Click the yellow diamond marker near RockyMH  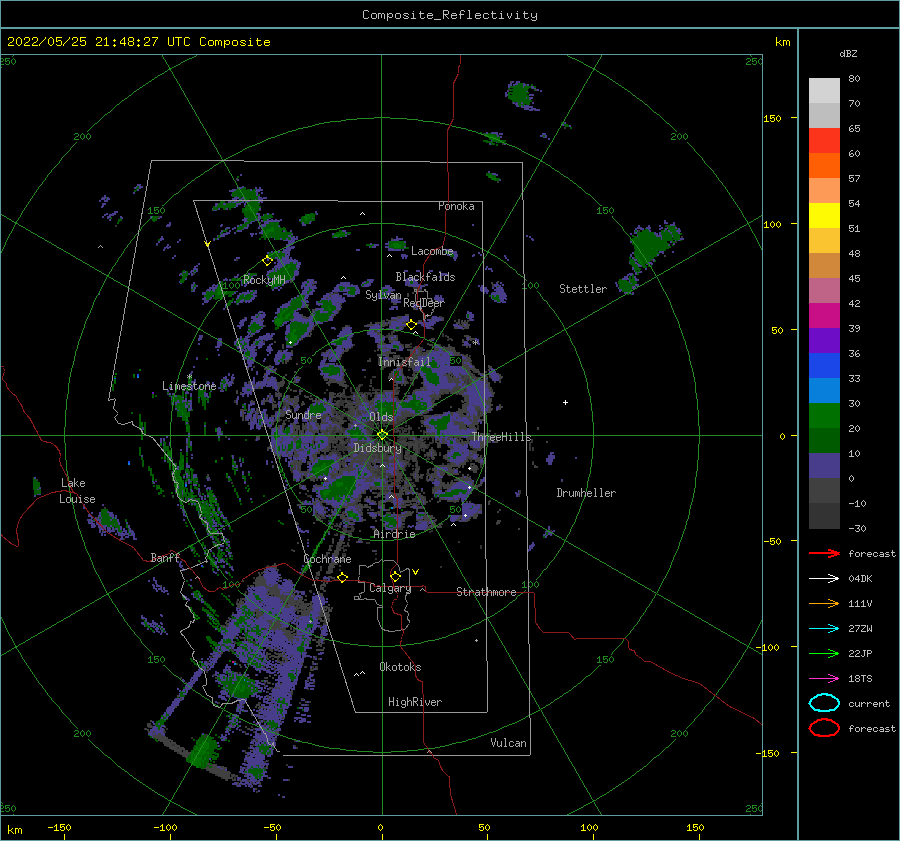pos(267,261)
